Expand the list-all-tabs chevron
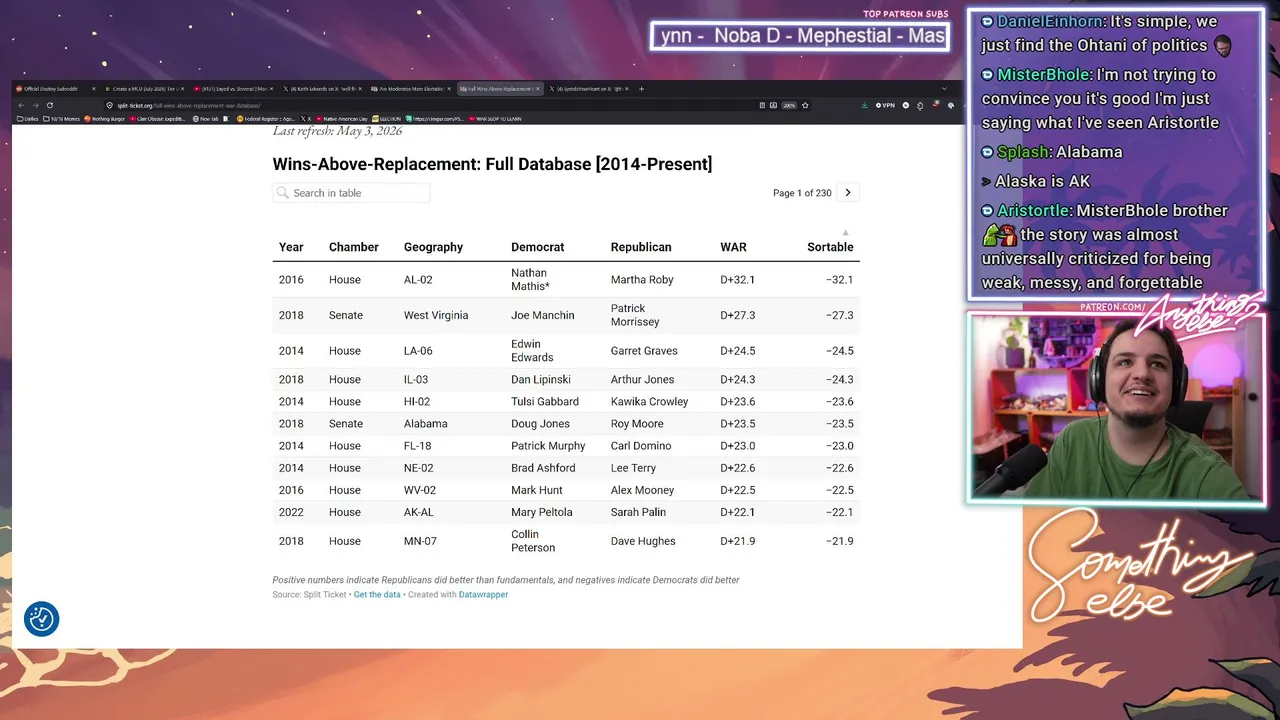 [x=944, y=88]
